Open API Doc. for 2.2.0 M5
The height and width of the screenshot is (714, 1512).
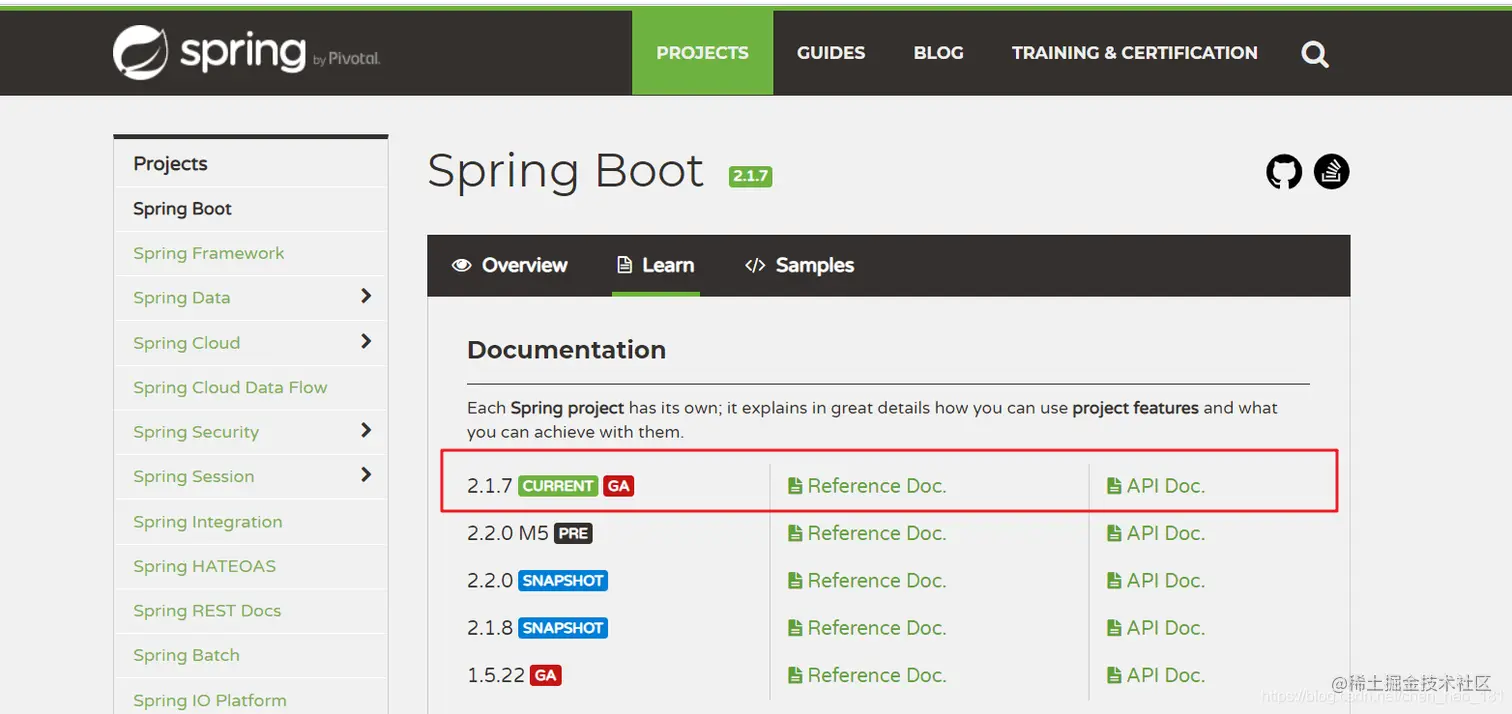pos(1155,533)
